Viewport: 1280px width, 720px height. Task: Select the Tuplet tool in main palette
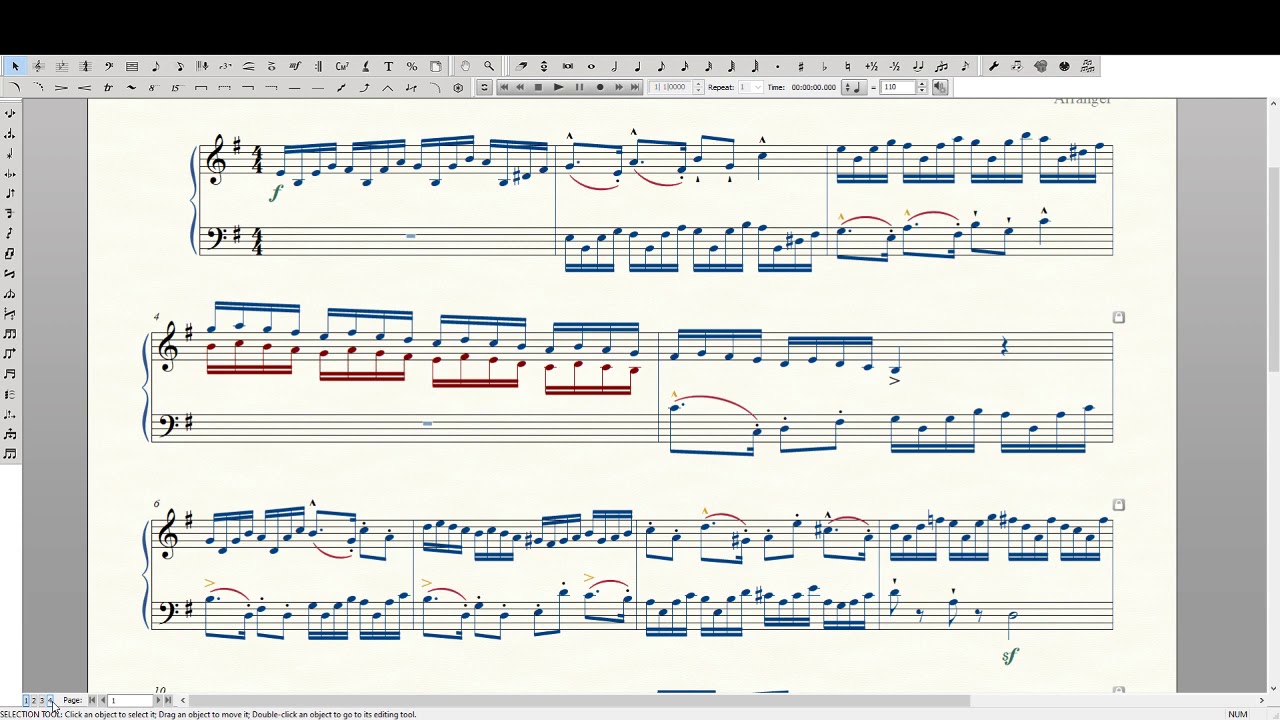point(225,66)
